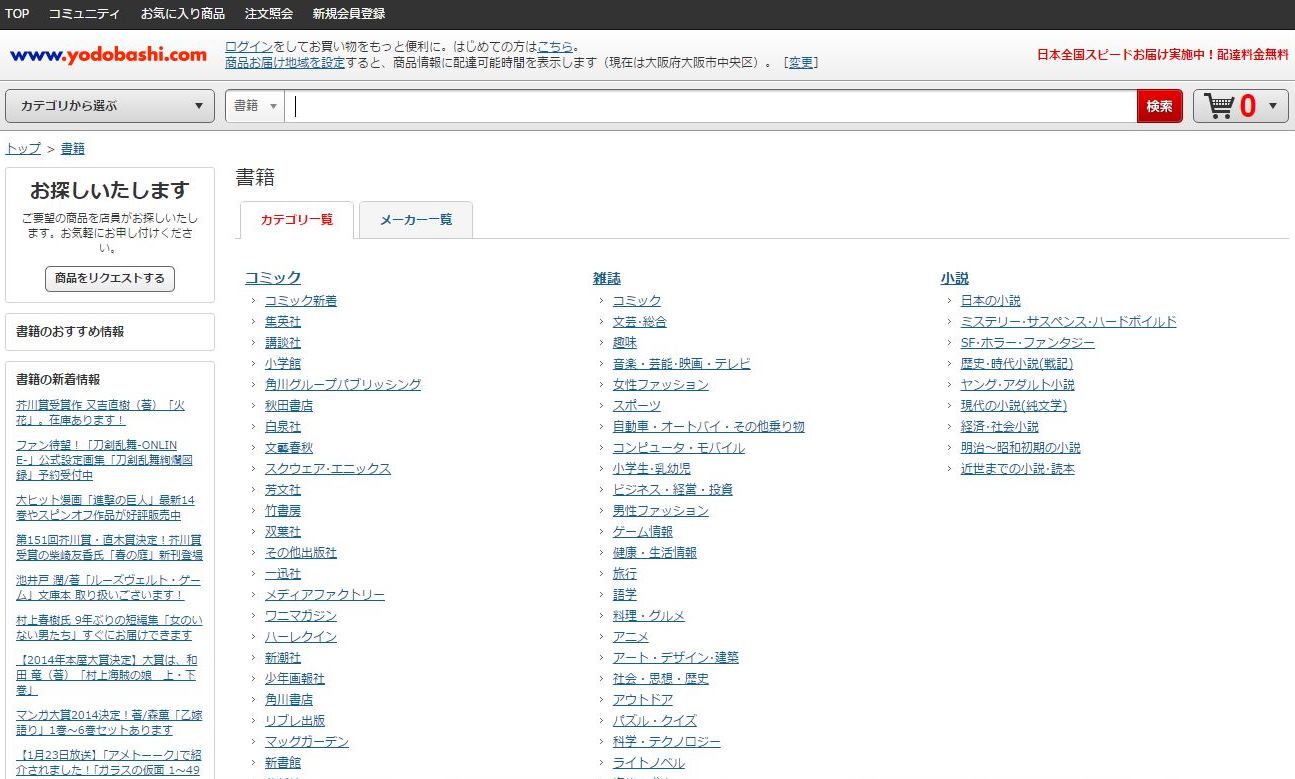Screen dimensions: 1295x779
Task: Switch to the メーカー一覧 tab
Action: pos(416,220)
